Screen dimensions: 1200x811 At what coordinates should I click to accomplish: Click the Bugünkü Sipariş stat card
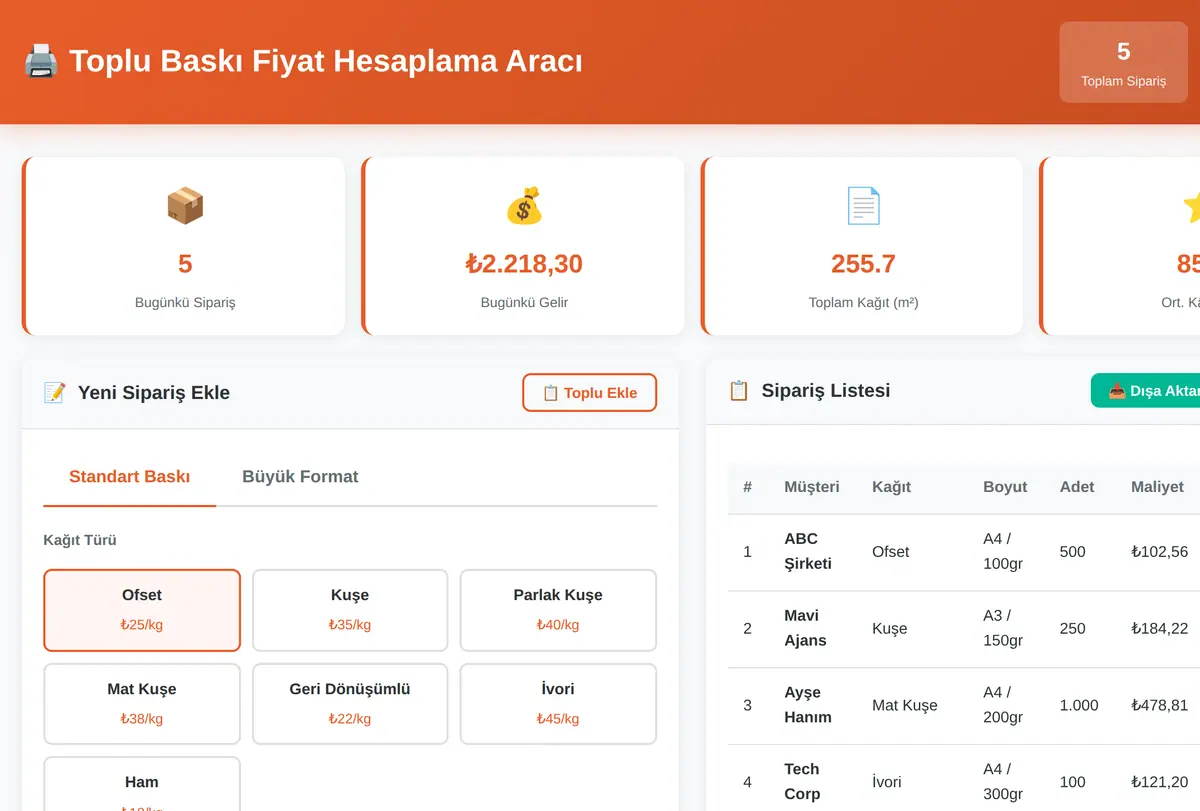pyautogui.click(x=183, y=246)
